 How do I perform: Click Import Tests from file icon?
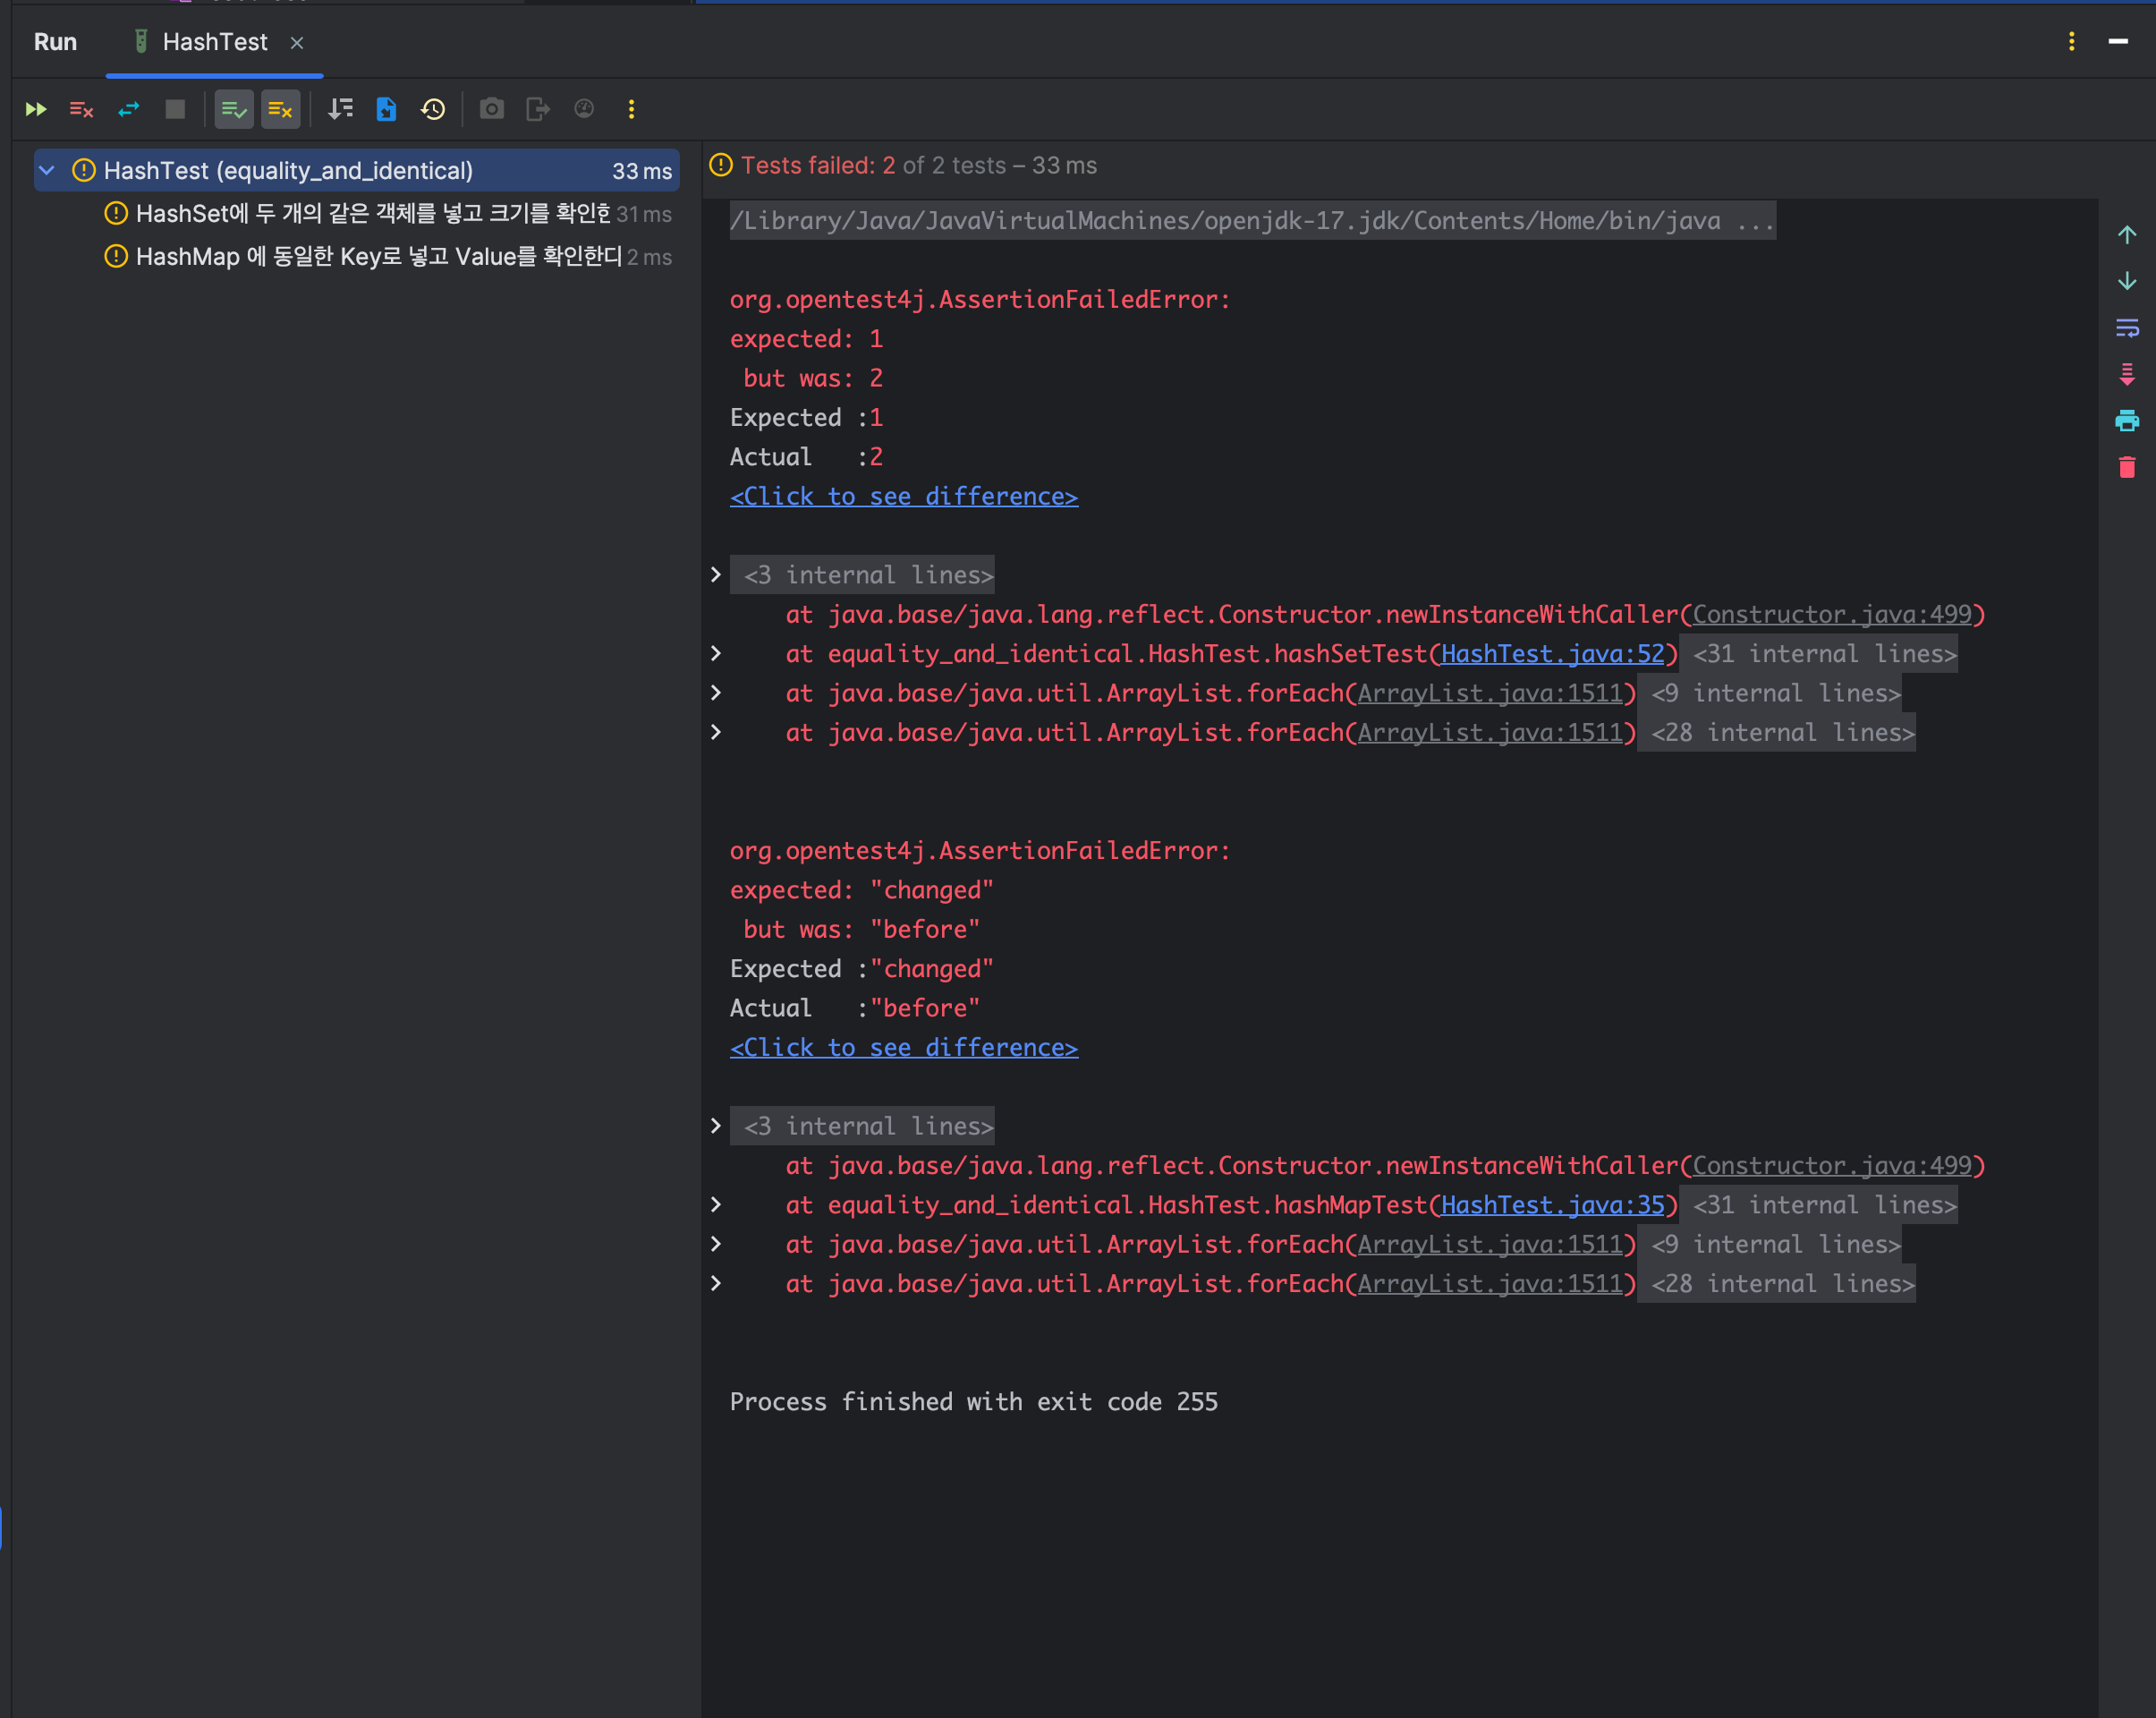click(387, 109)
